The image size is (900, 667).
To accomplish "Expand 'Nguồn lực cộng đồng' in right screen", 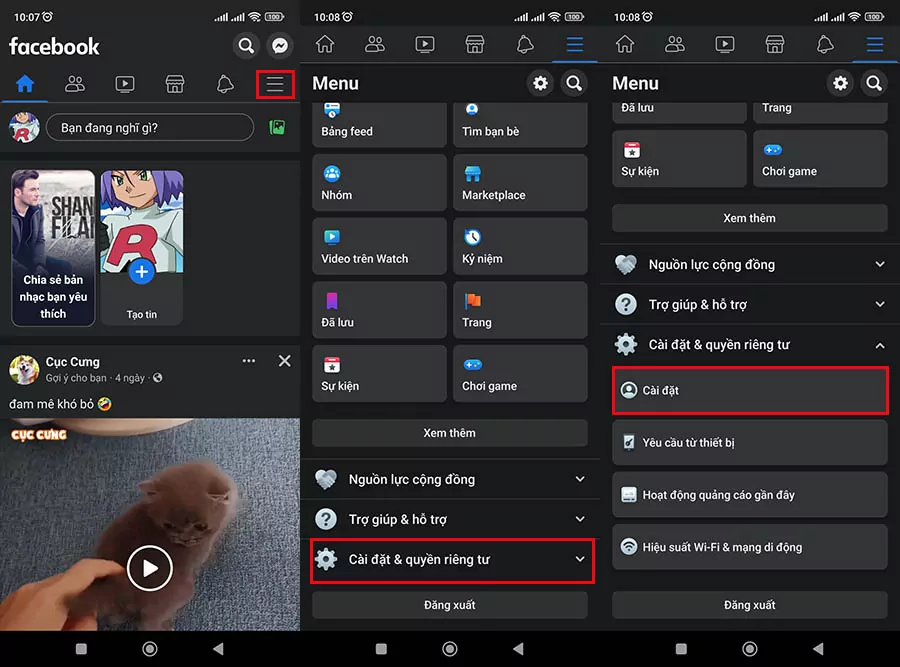I will (750, 264).
